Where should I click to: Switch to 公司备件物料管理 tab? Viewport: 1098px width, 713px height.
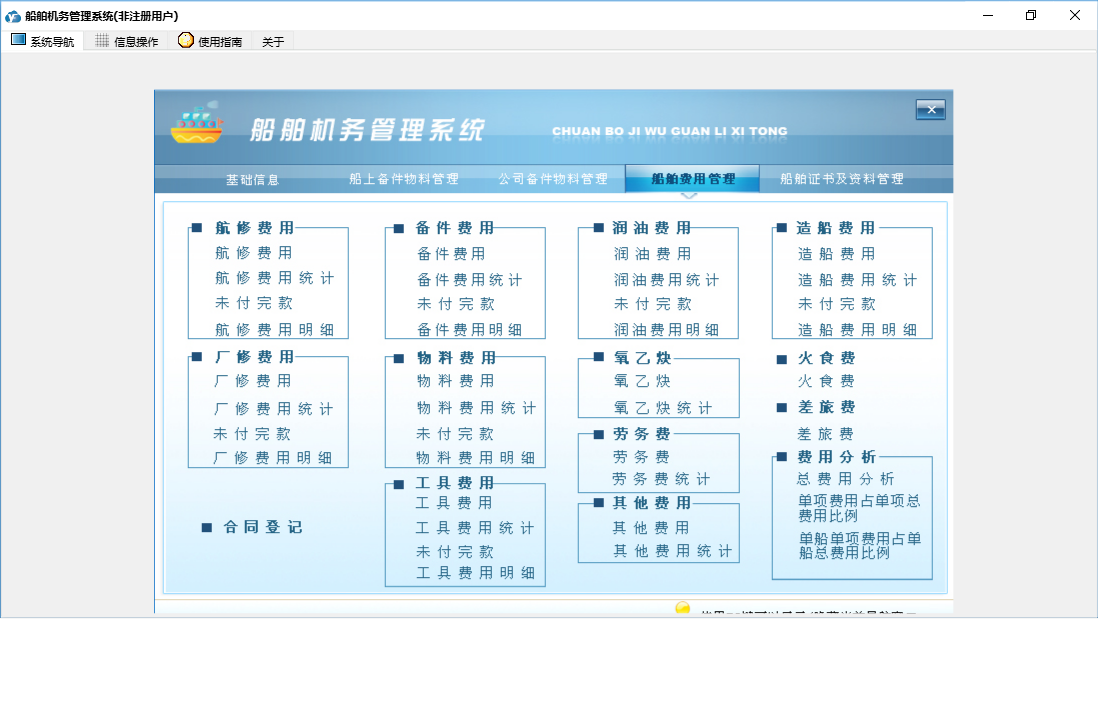(x=553, y=179)
